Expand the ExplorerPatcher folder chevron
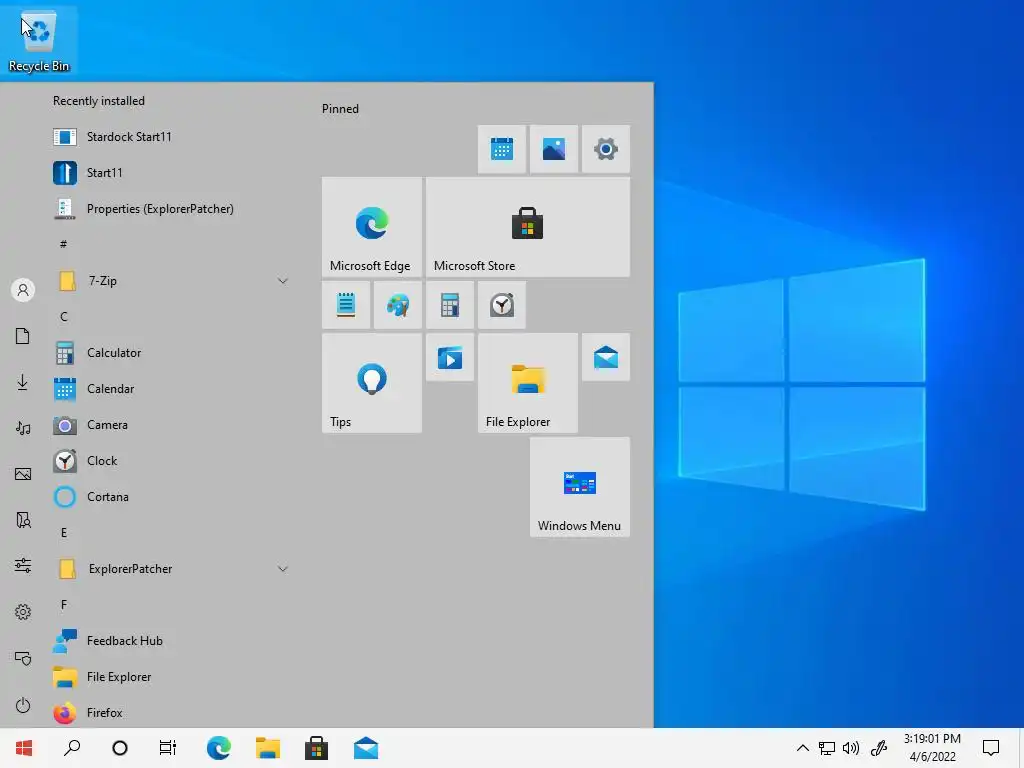The width and height of the screenshot is (1024, 768). (282, 569)
